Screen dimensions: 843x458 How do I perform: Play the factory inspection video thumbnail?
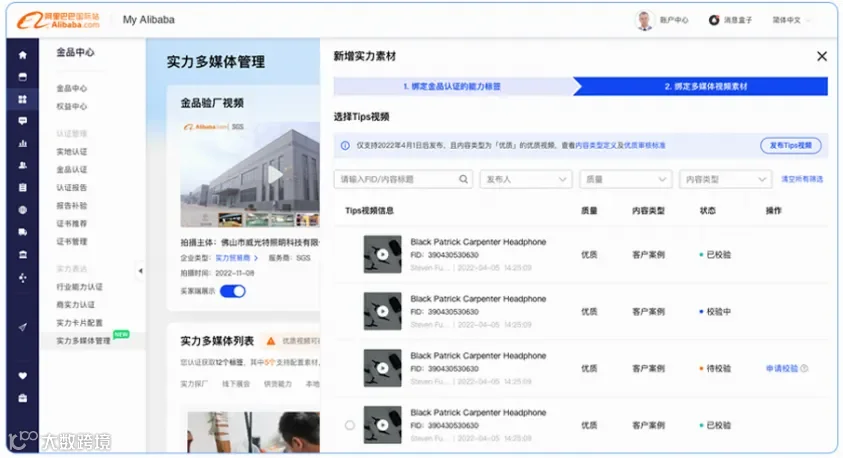click(x=250, y=174)
